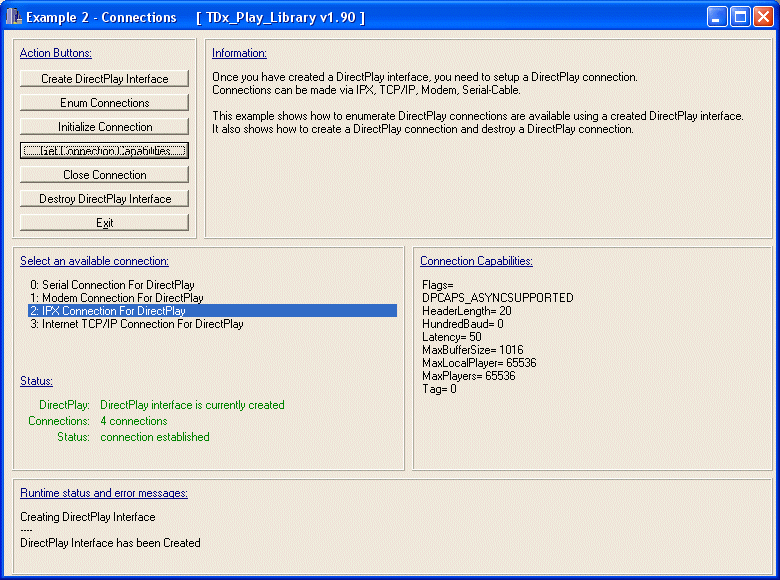The height and width of the screenshot is (580, 780).
Task: Maximize the Example 2 window
Action: point(740,17)
